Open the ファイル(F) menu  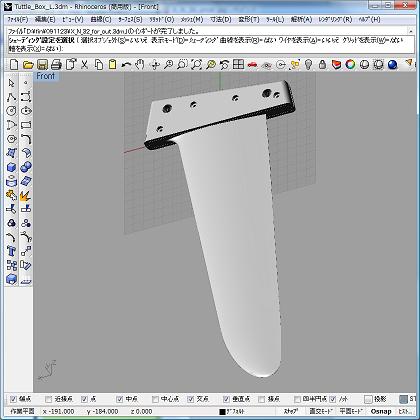tap(18, 20)
